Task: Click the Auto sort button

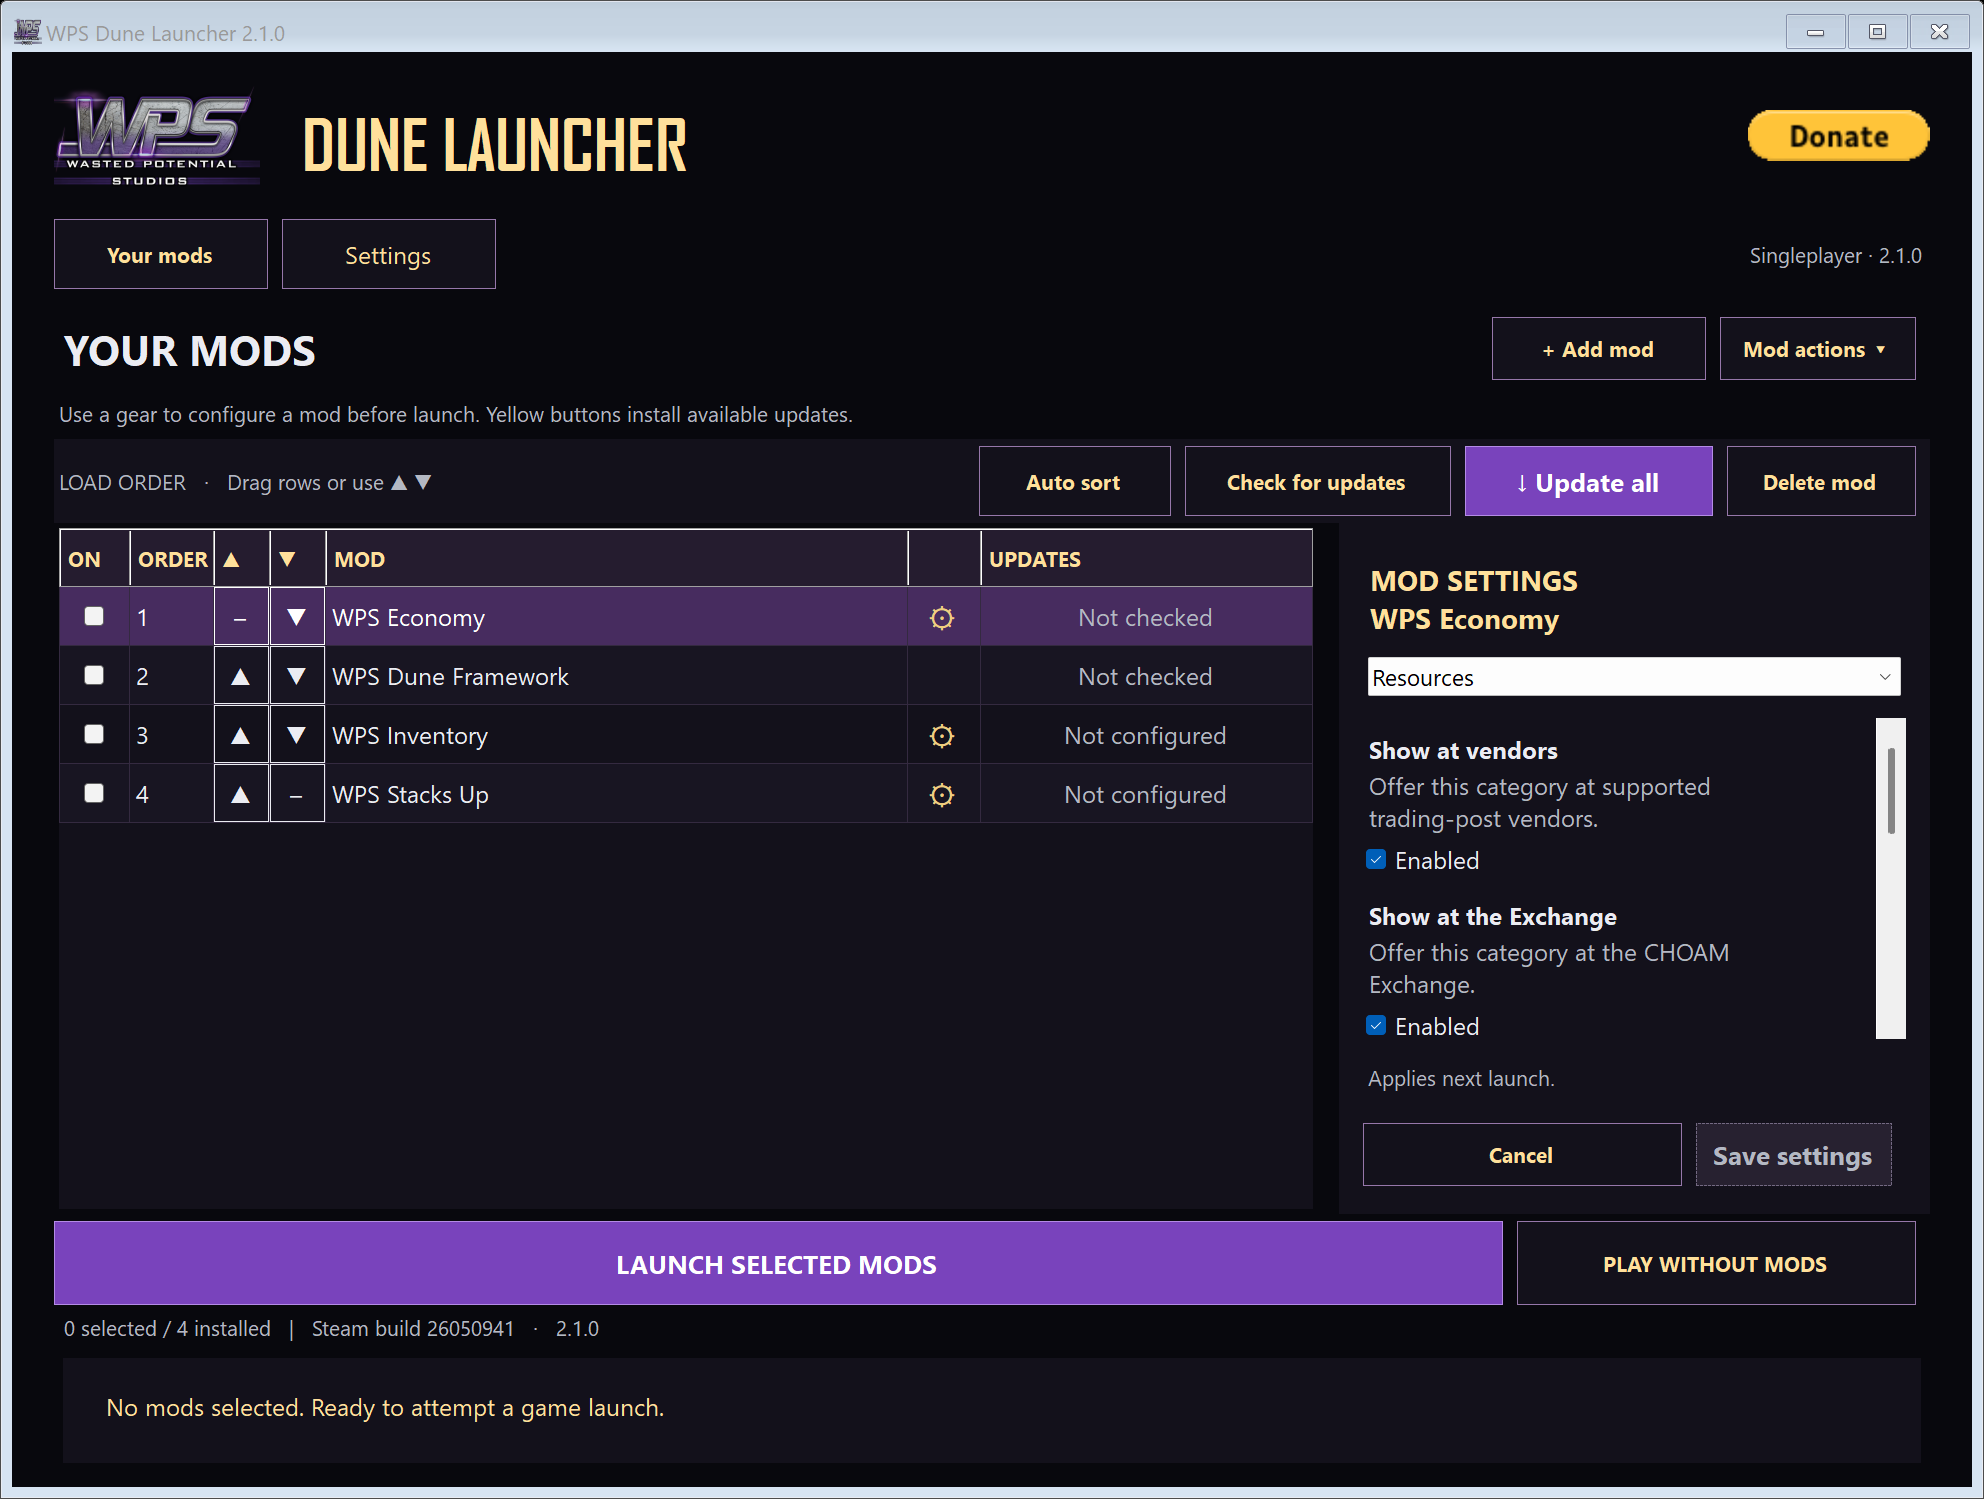Action: [1074, 482]
